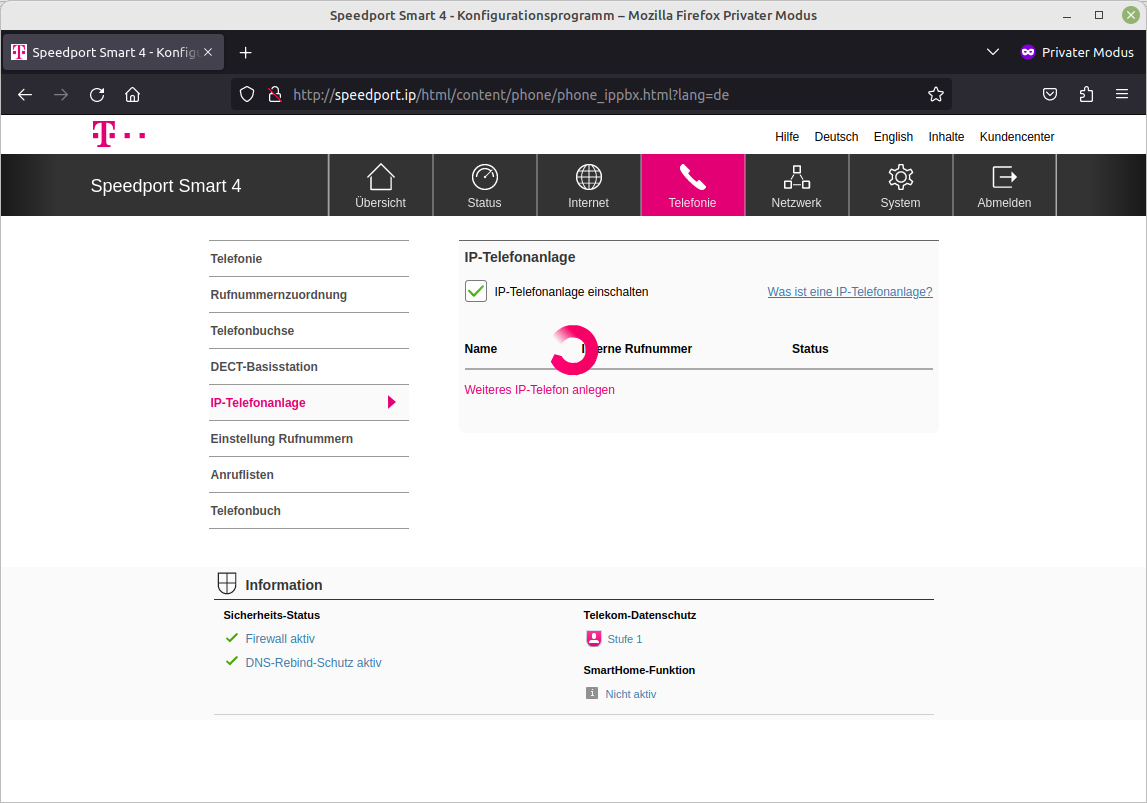Open Was ist eine IP-Telefonanlage? help link
The image size is (1147, 803).
tap(850, 292)
